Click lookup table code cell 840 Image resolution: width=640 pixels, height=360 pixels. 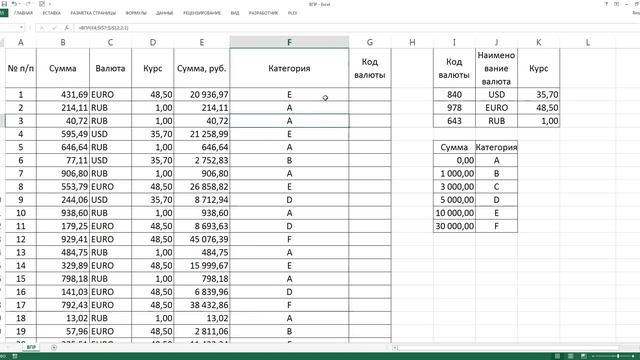[x=454, y=95]
